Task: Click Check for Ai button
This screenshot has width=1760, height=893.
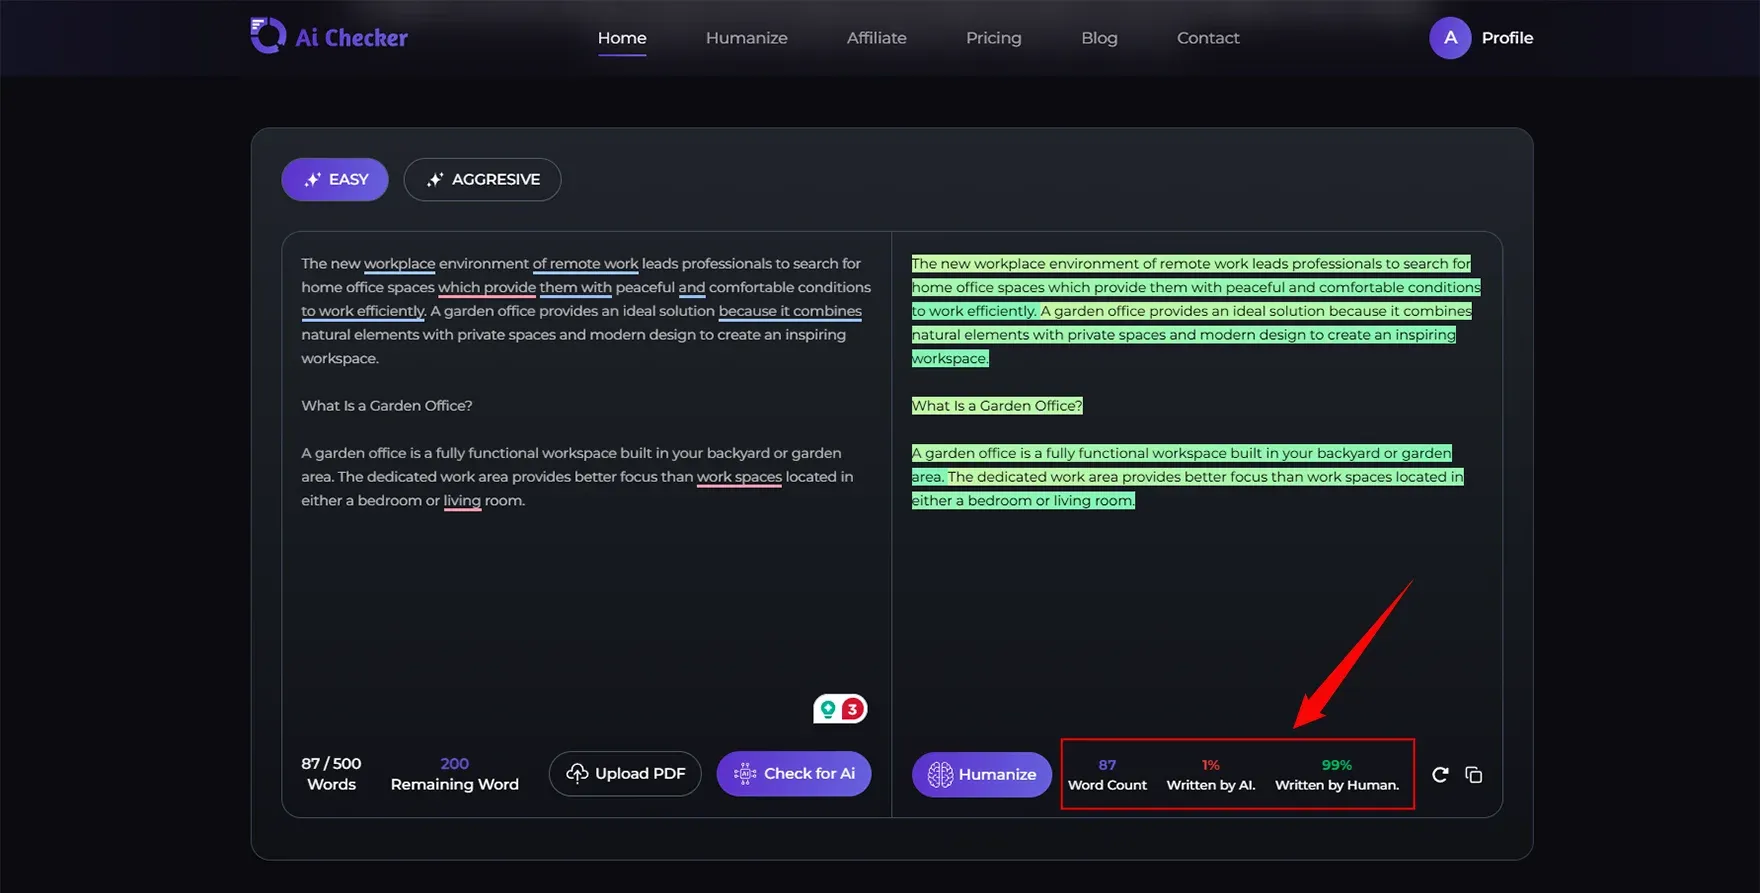Action: tap(794, 773)
